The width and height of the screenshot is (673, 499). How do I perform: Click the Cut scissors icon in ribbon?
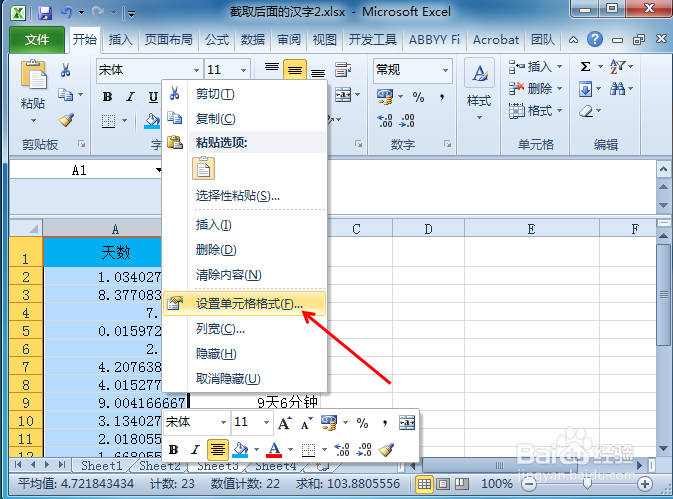point(65,70)
